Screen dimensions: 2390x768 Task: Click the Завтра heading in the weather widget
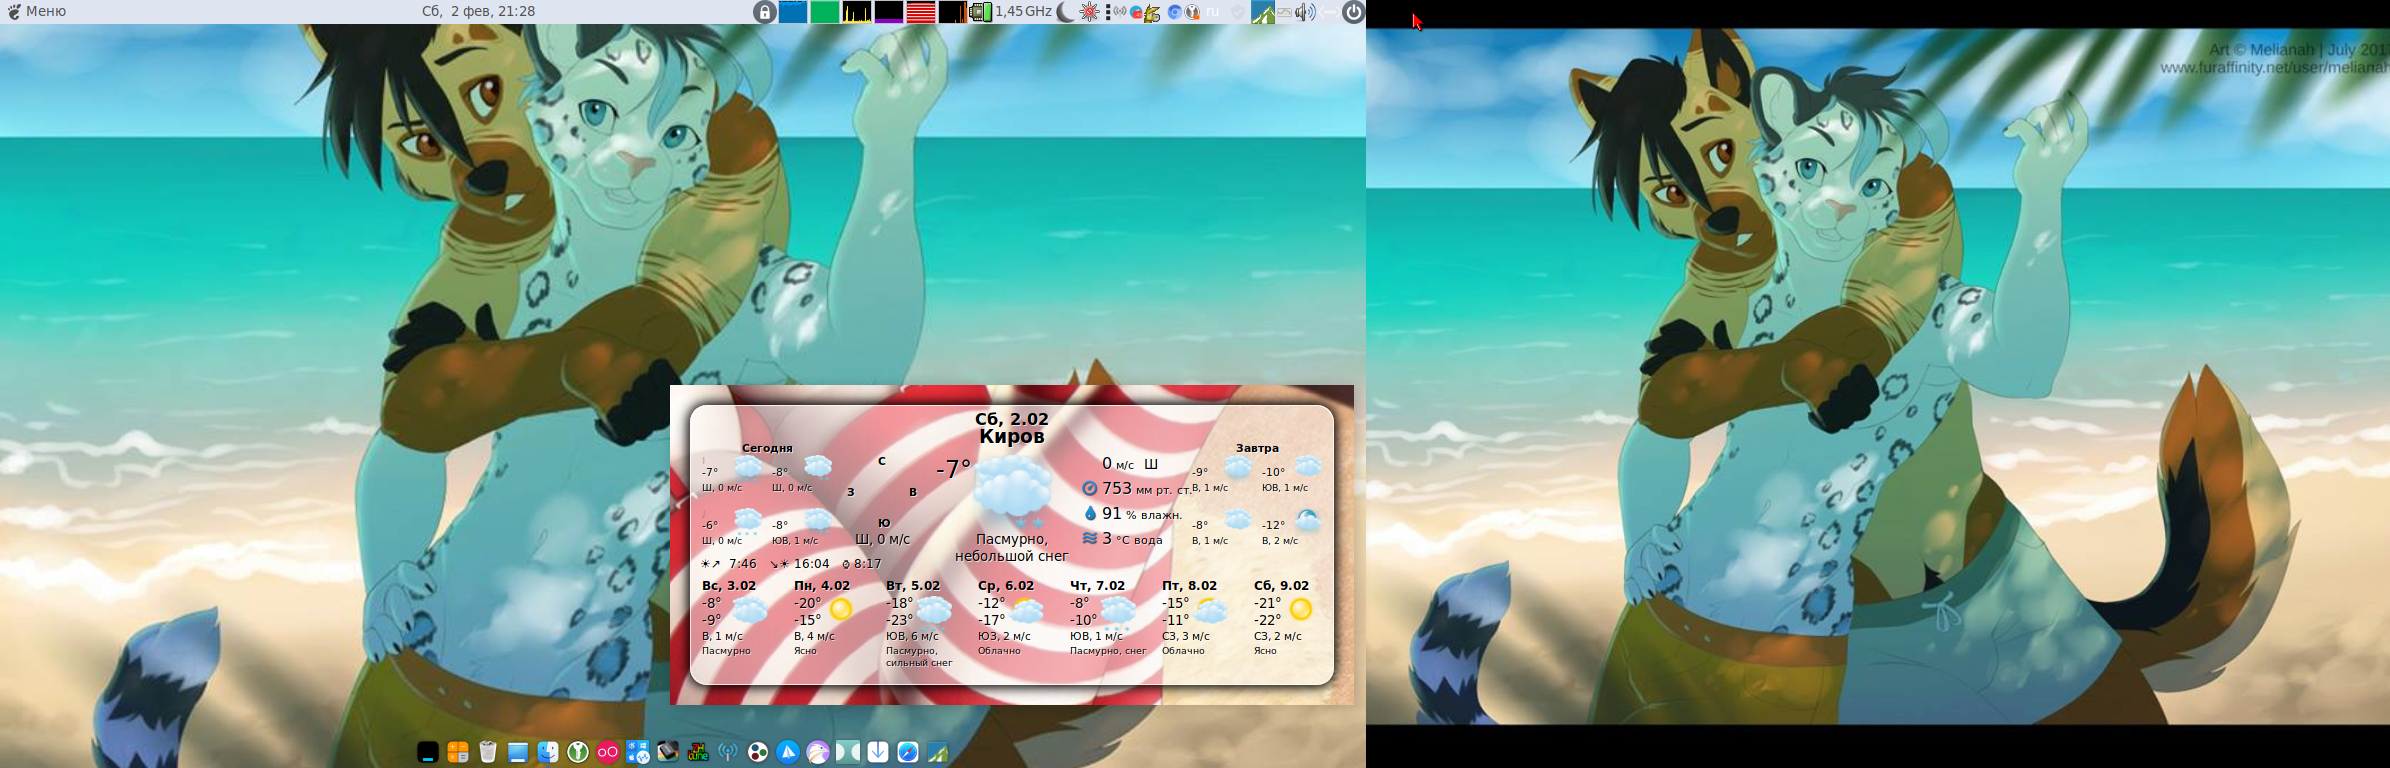pyautogui.click(x=1257, y=448)
